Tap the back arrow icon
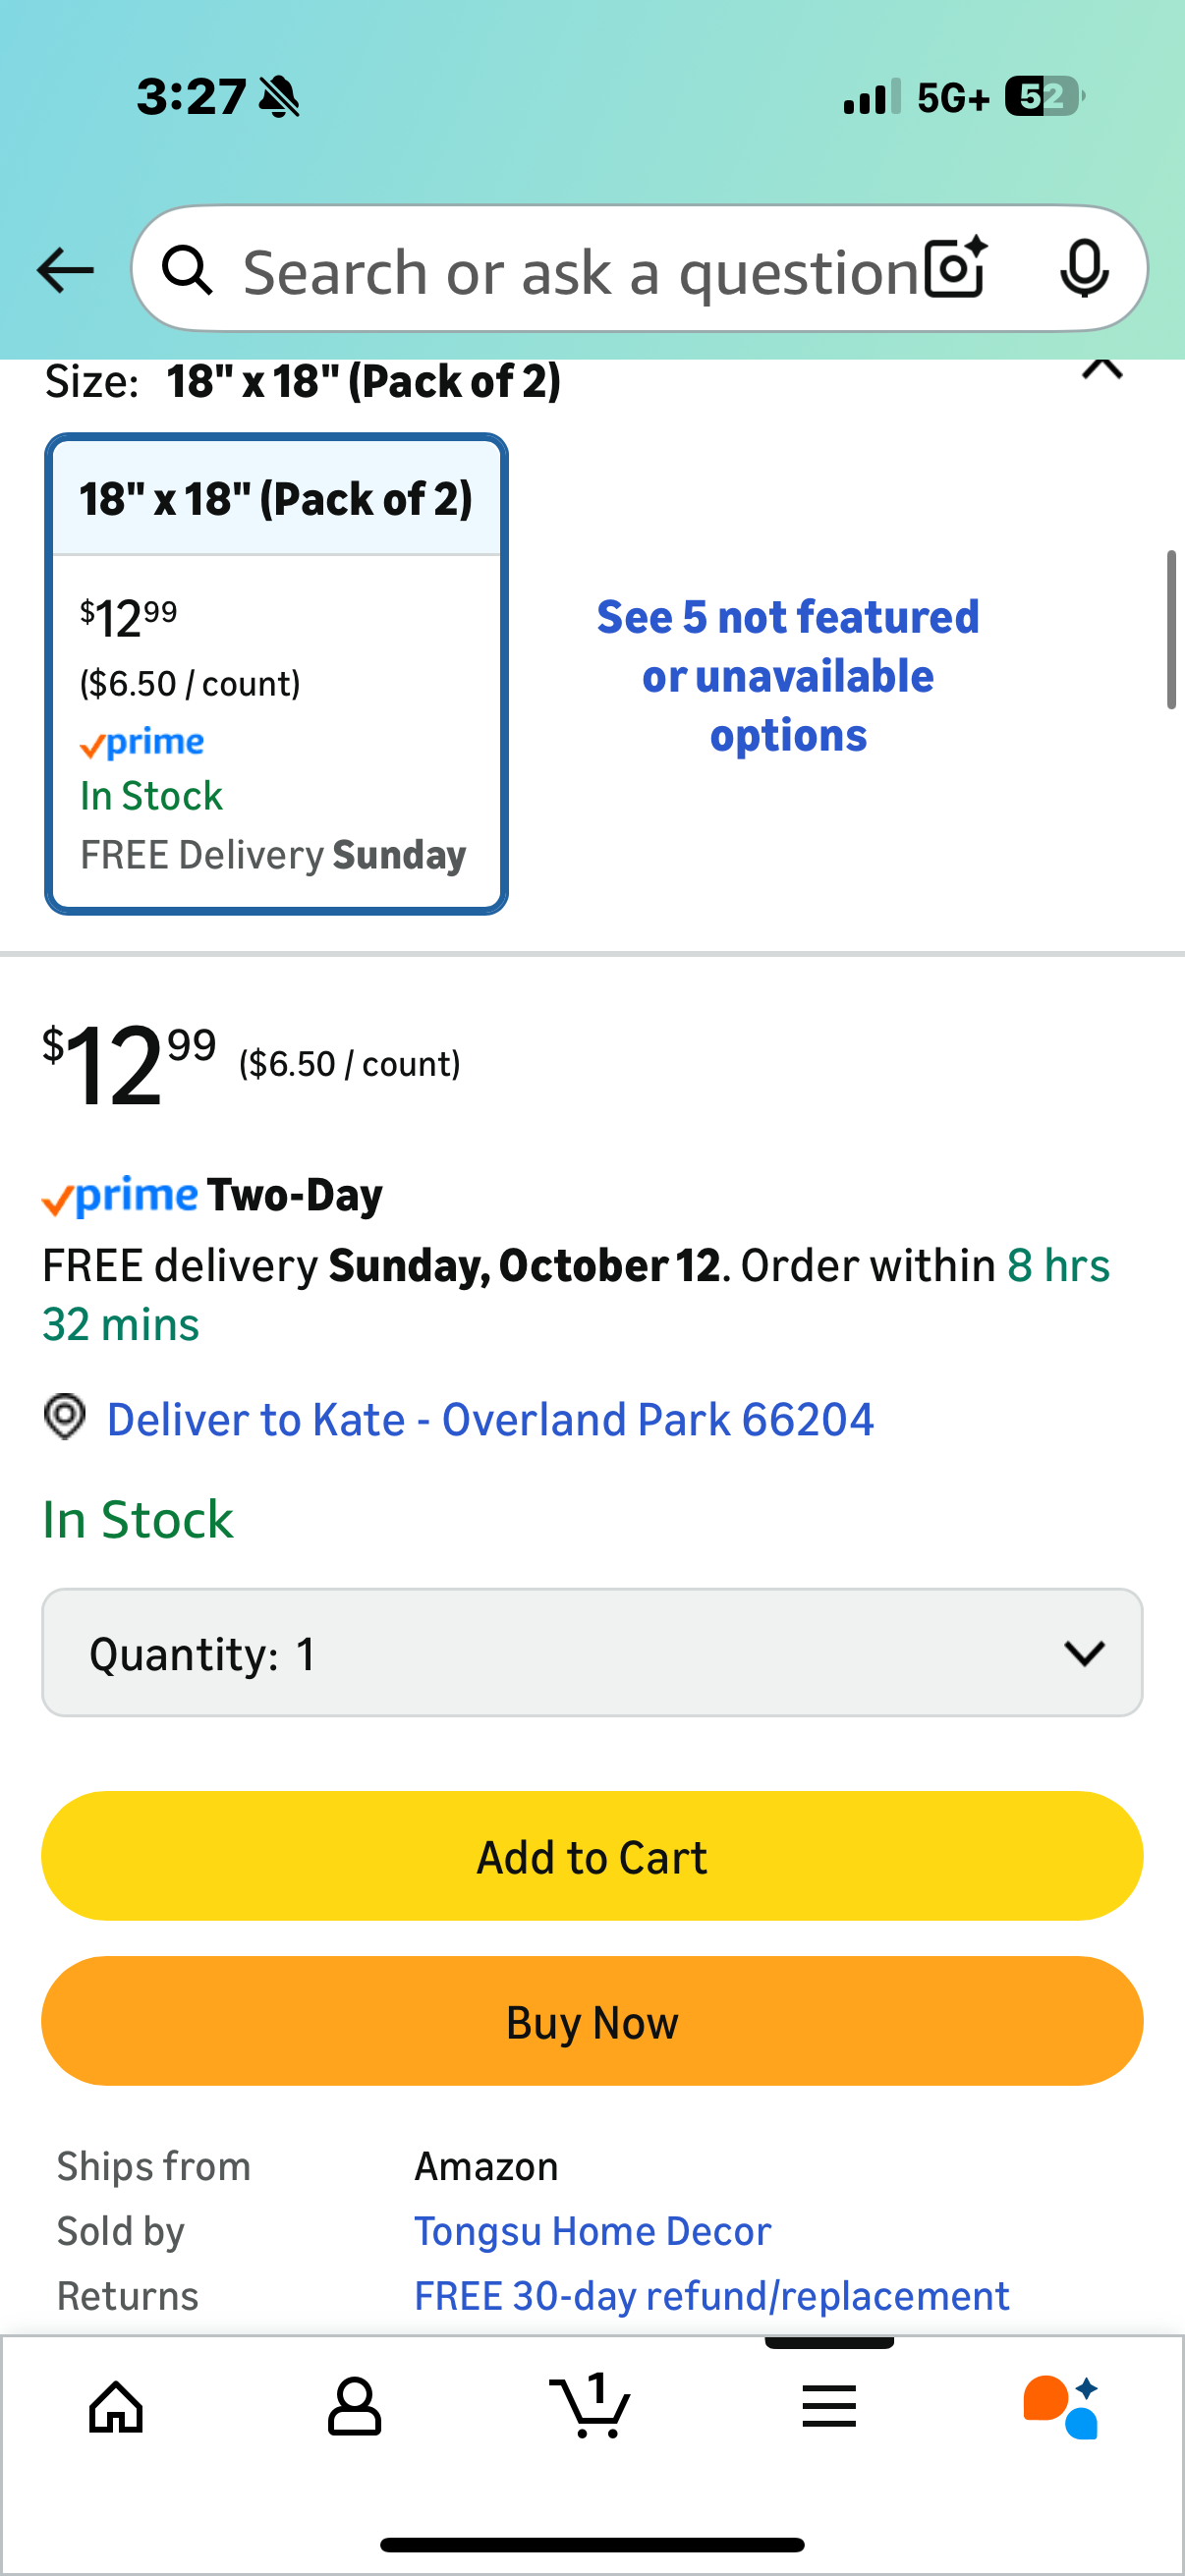Image resolution: width=1185 pixels, height=2576 pixels. pos(66,270)
